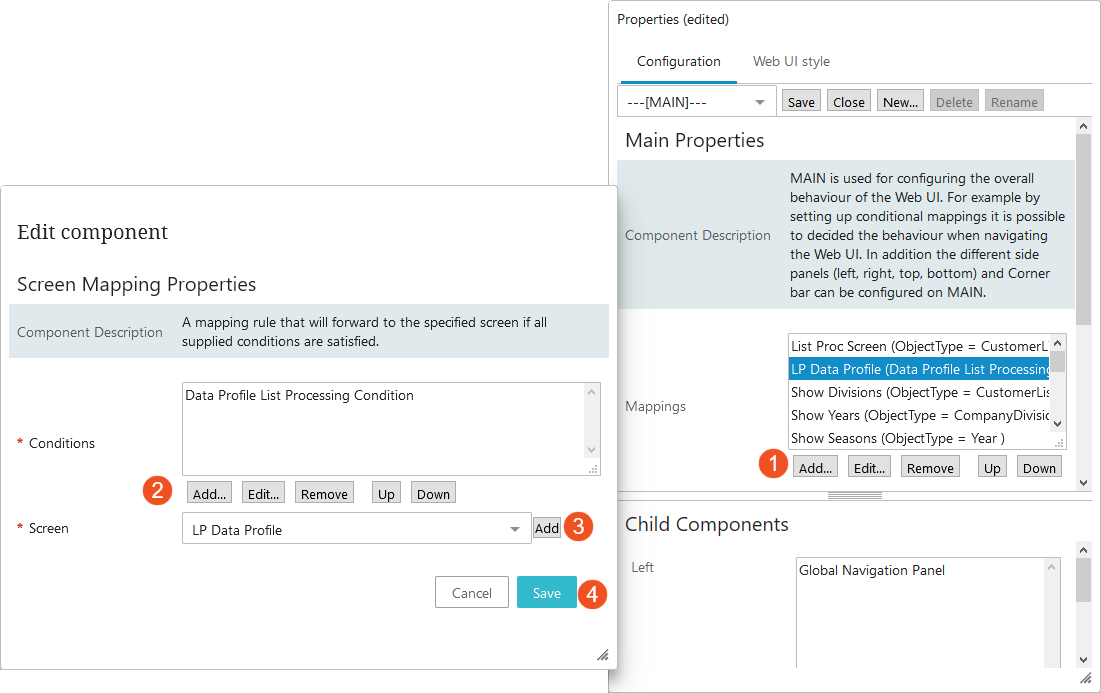Move the selected mapping Down
1101x693 pixels.
(x=1039, y=467)
